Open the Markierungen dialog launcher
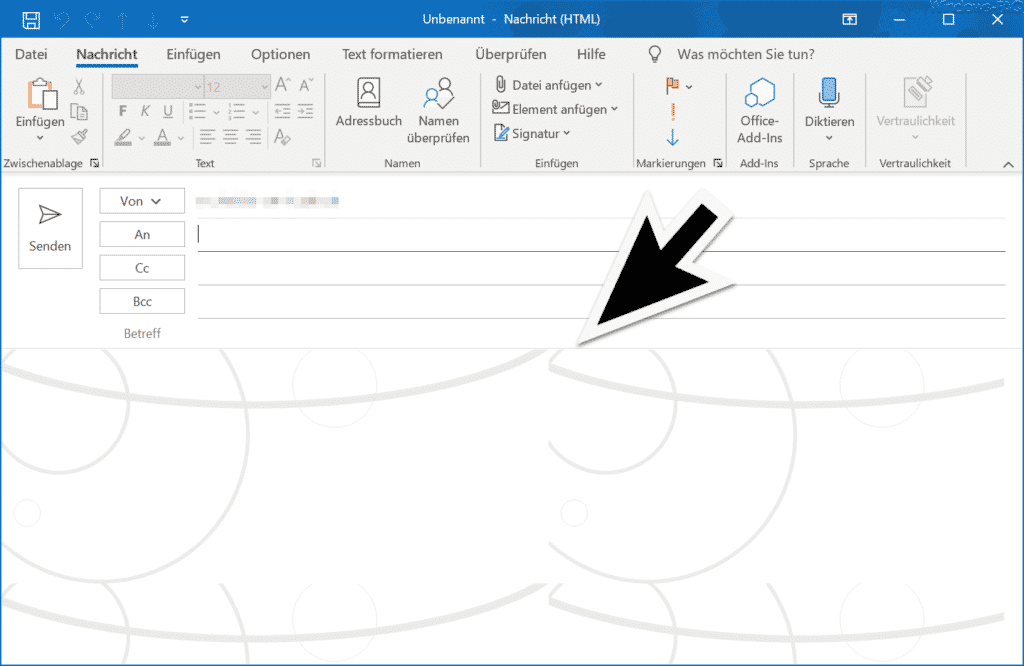 (x=718, y=163)
